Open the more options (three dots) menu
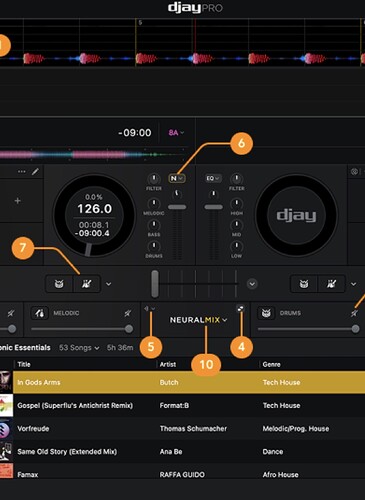This screenshot has height=500, width=365. tap(22, 172)
